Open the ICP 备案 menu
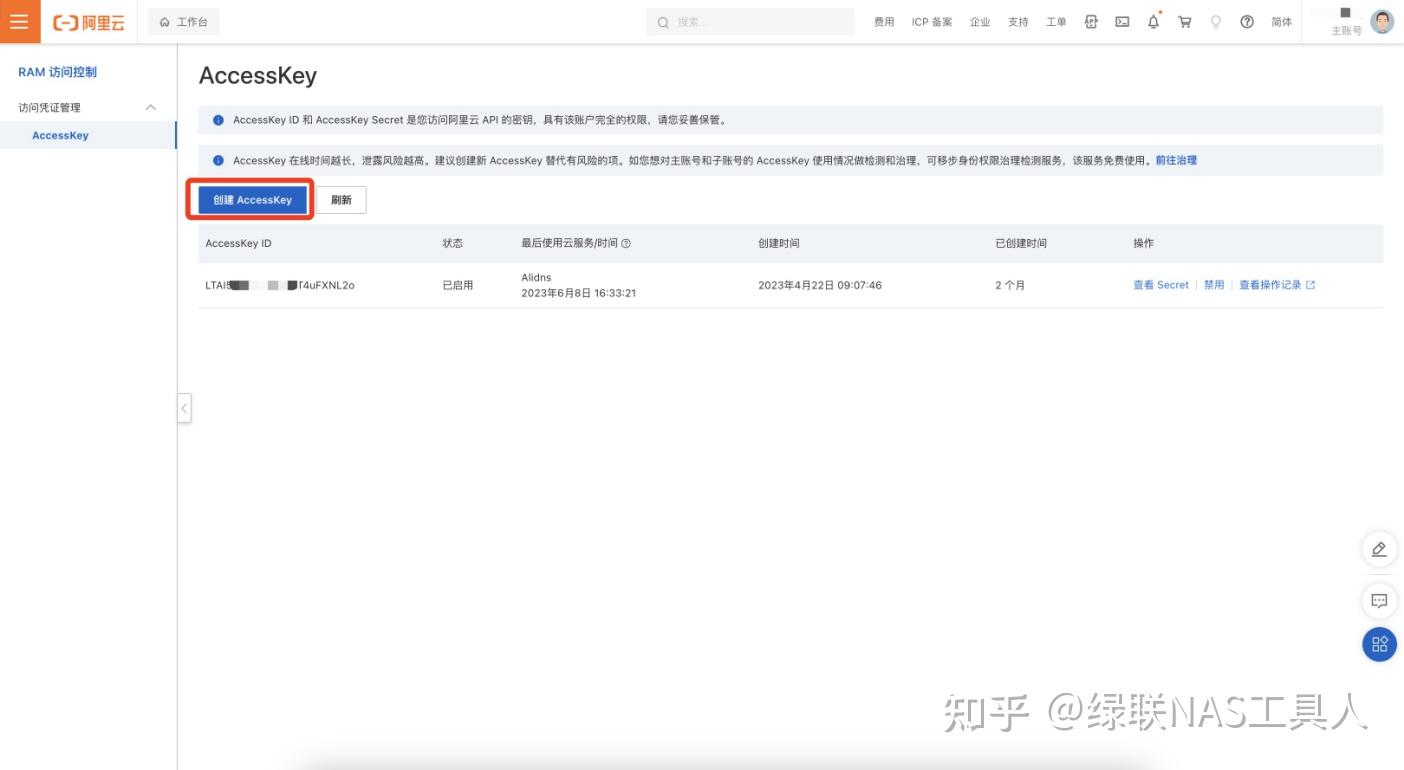 click(x=932, y=22)
